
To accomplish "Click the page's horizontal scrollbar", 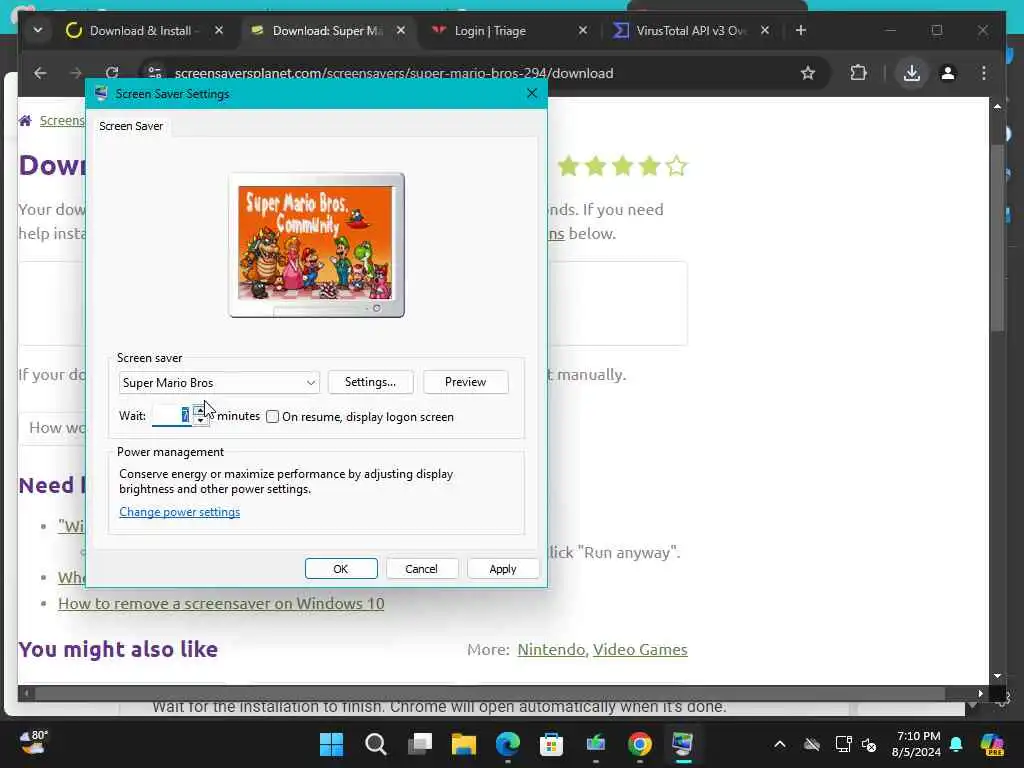I will coord(490,693).
